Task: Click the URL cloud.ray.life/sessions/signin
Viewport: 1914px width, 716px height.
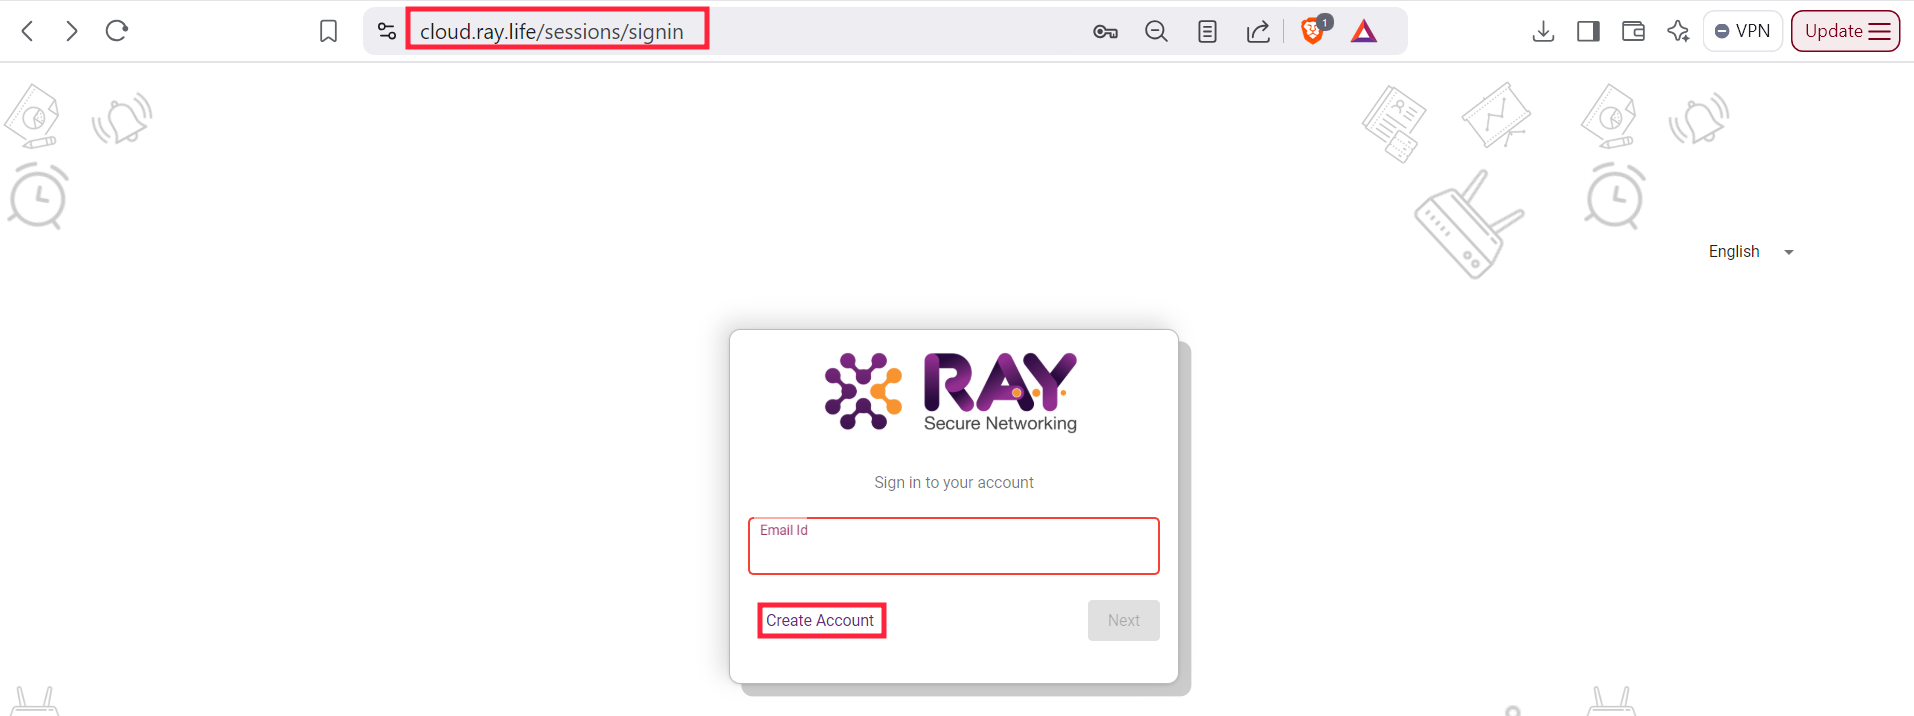Action: [x=552, y=32]
